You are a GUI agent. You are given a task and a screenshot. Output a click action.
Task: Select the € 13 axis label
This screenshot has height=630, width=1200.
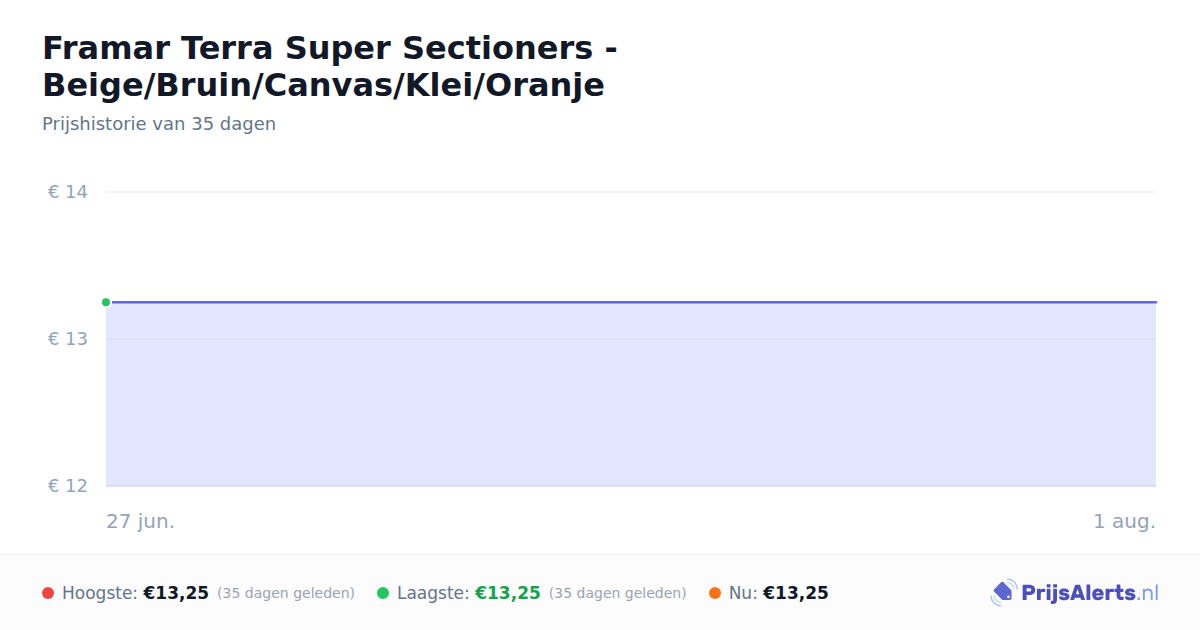68,339
